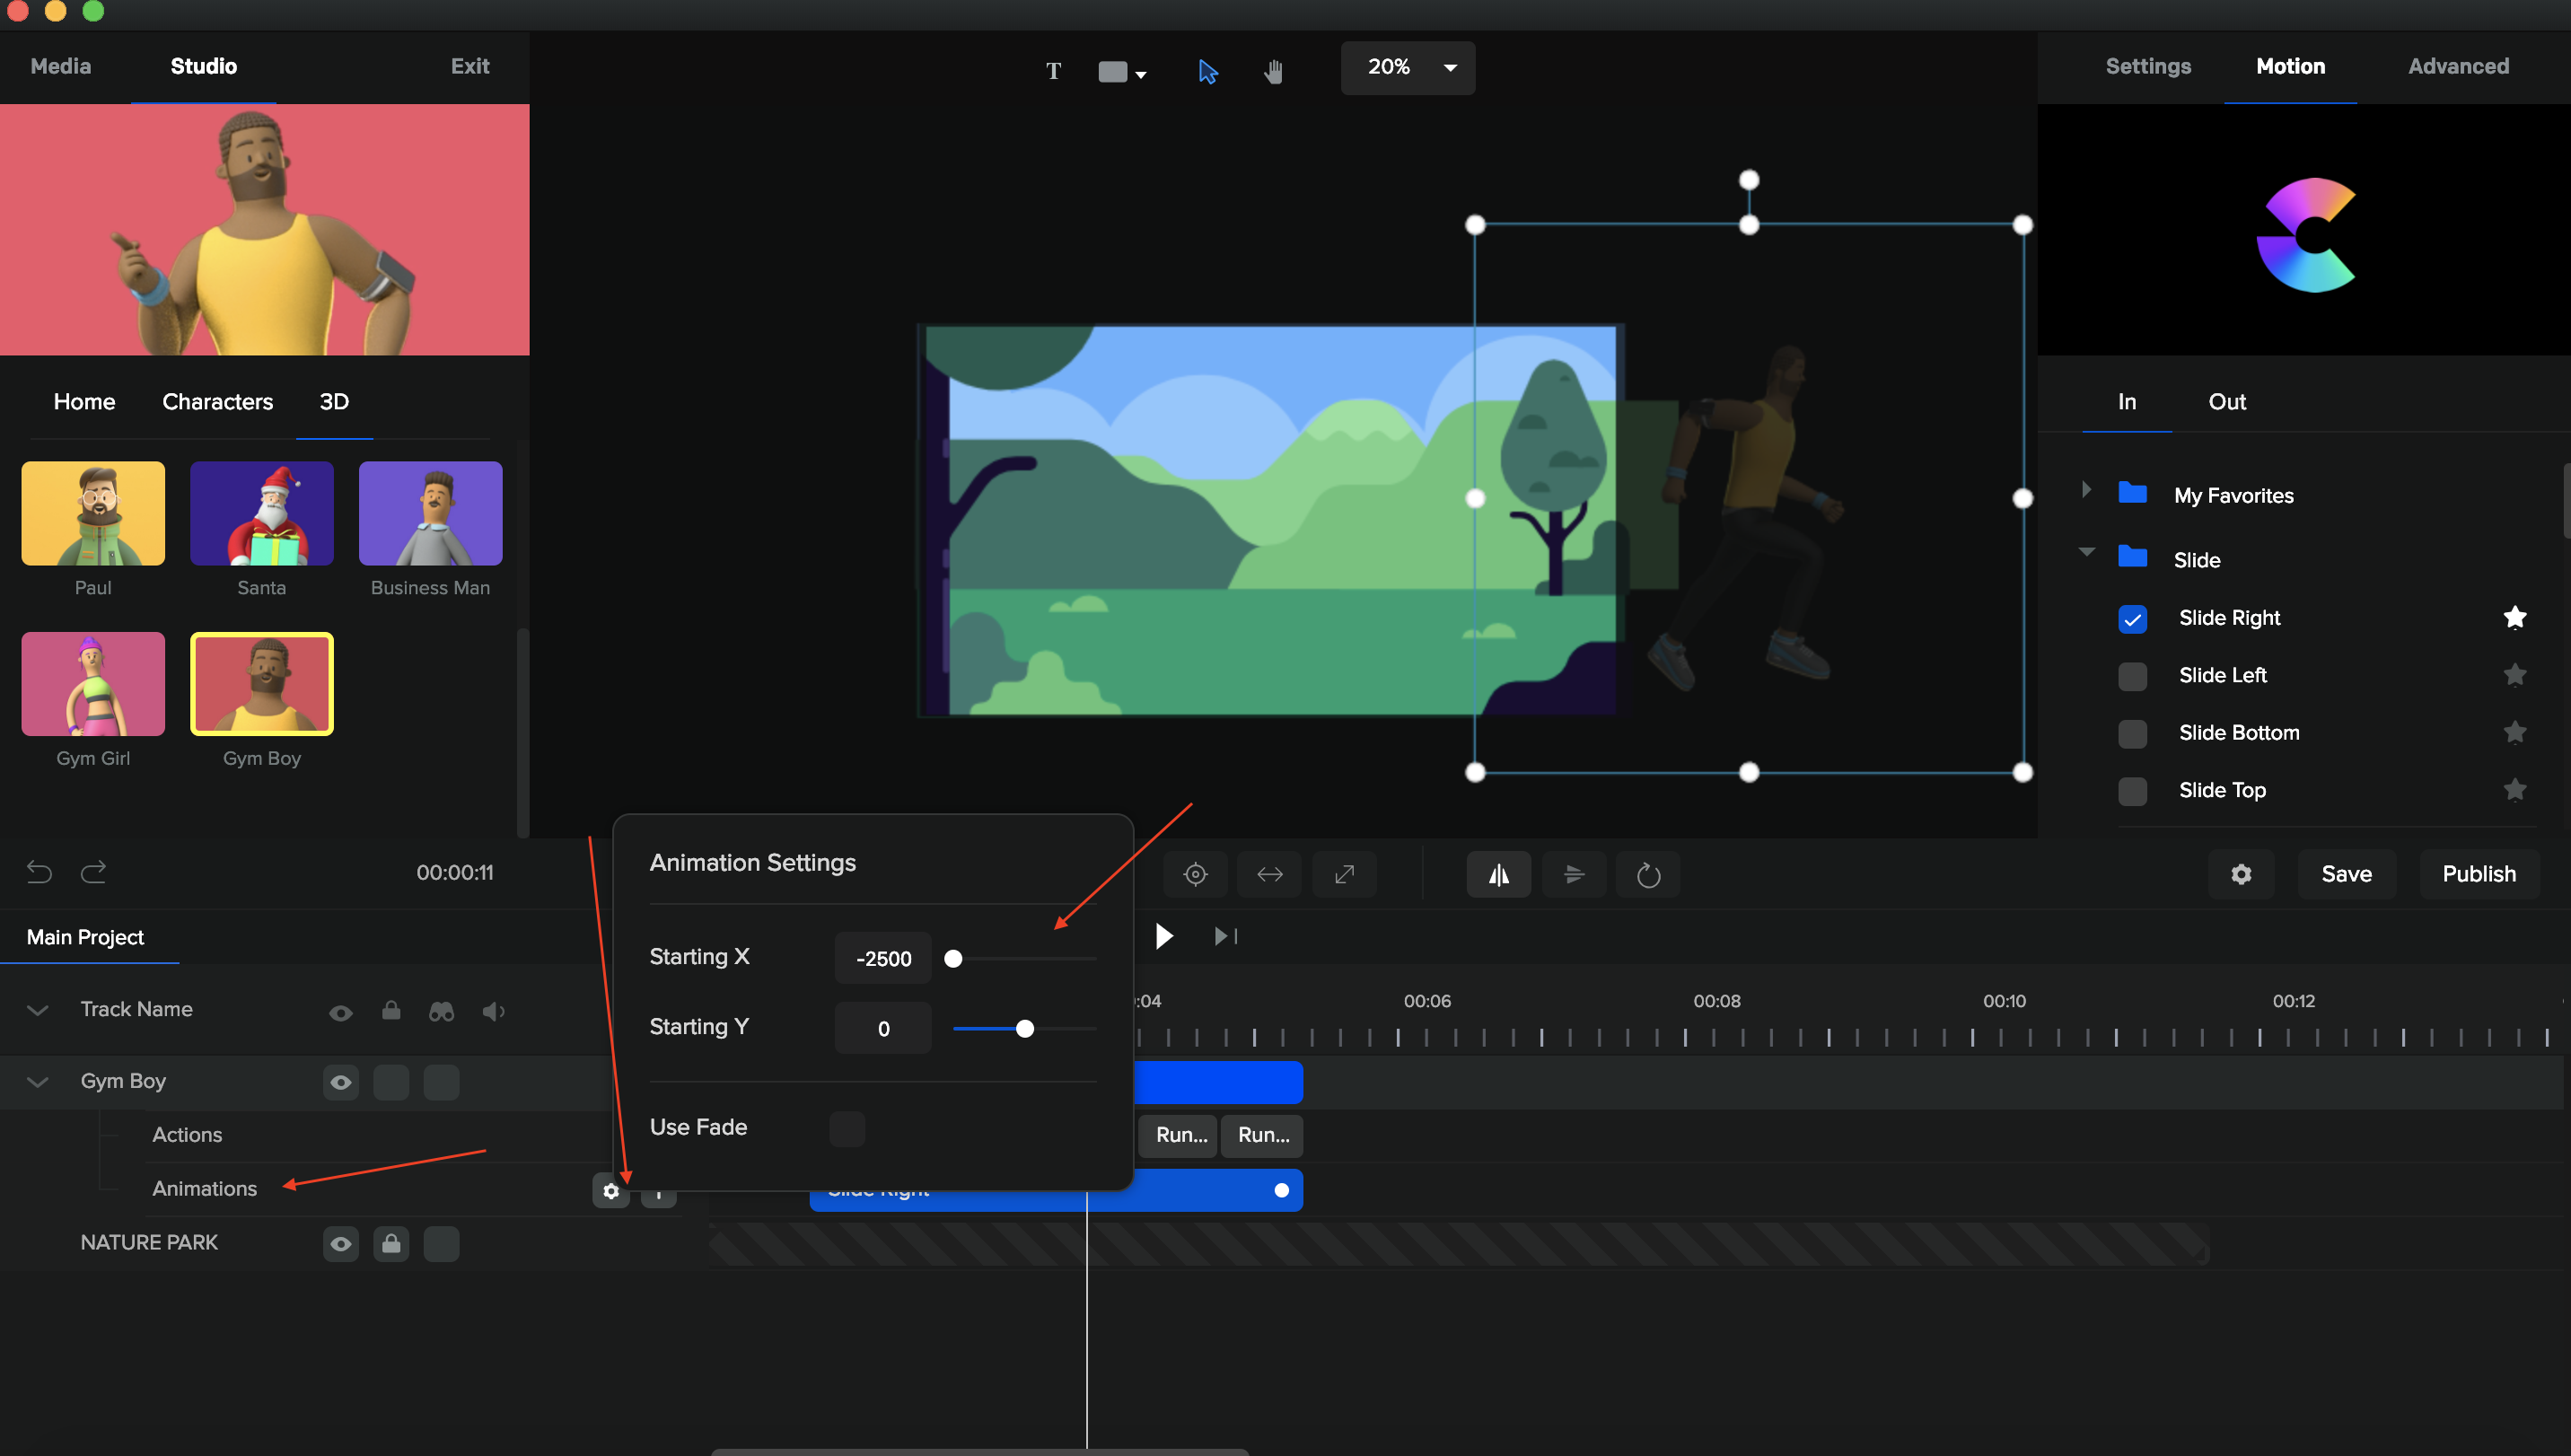Viewport: 2571px width, 1456px height.
Task: Uncheck the Slide Right checkbox
Action: (x=2132, y=619)
